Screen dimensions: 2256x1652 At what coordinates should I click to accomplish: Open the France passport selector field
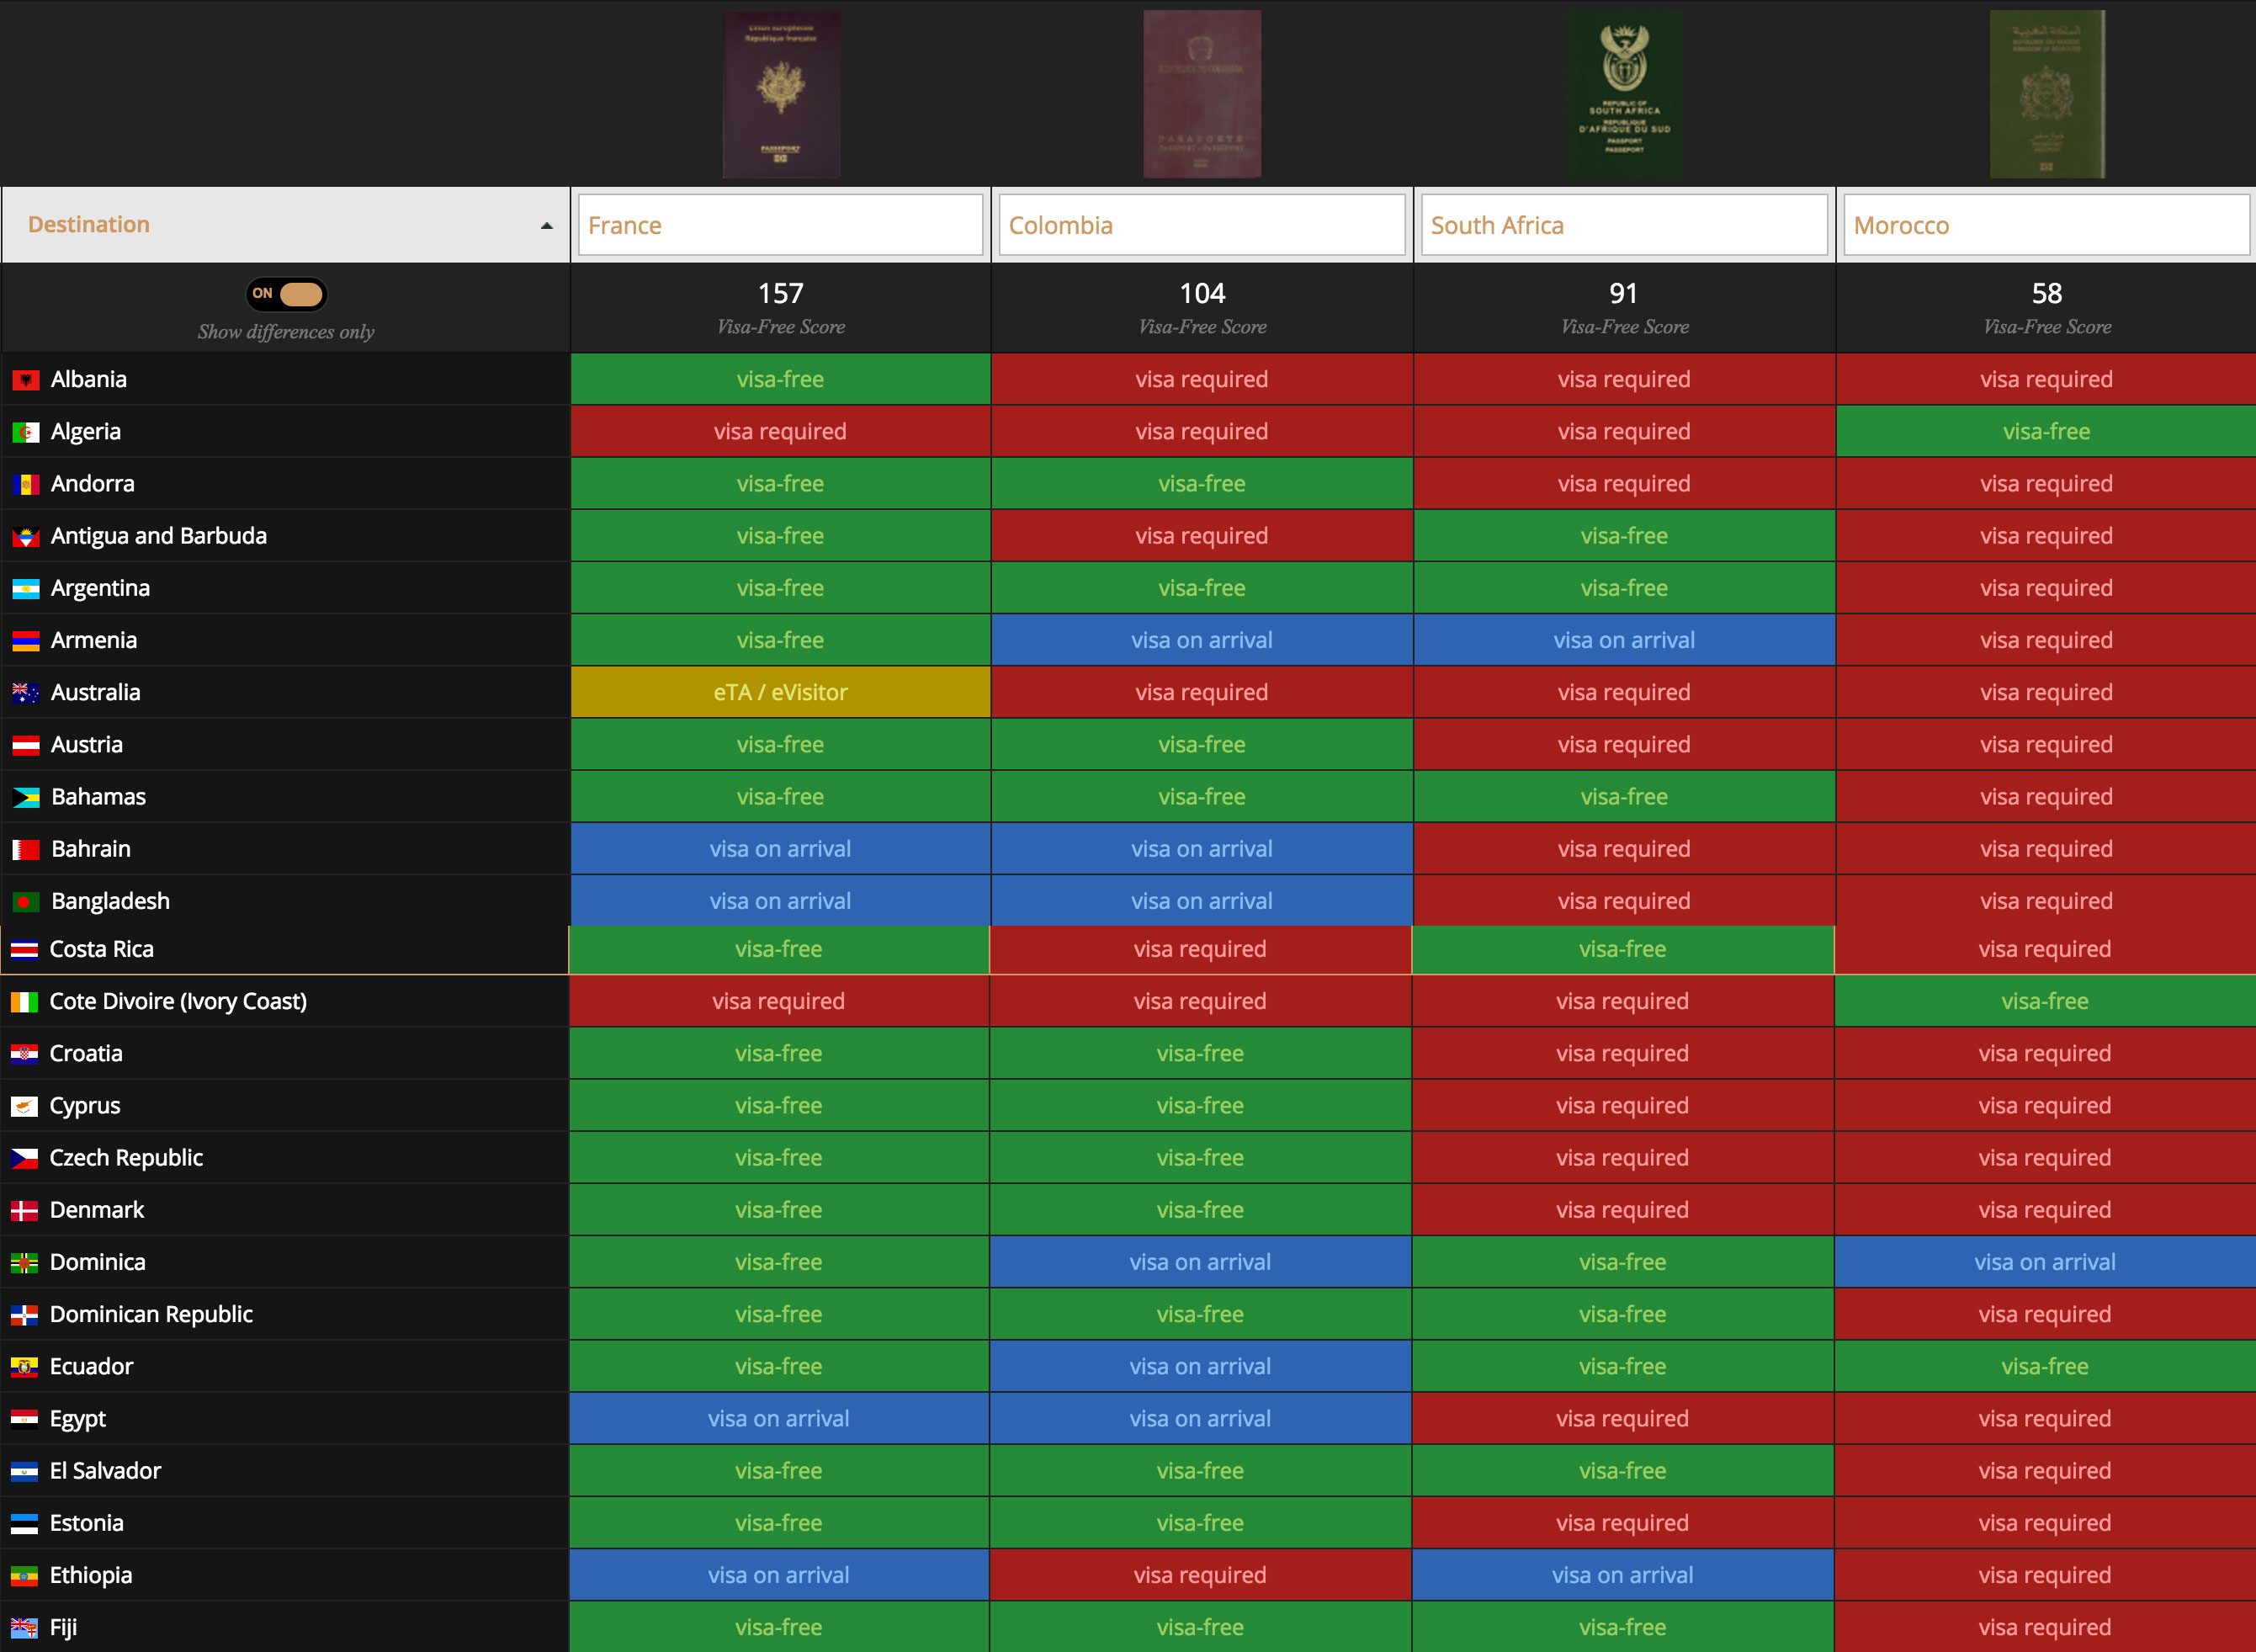pyautogui.click(x=780, y=225)
